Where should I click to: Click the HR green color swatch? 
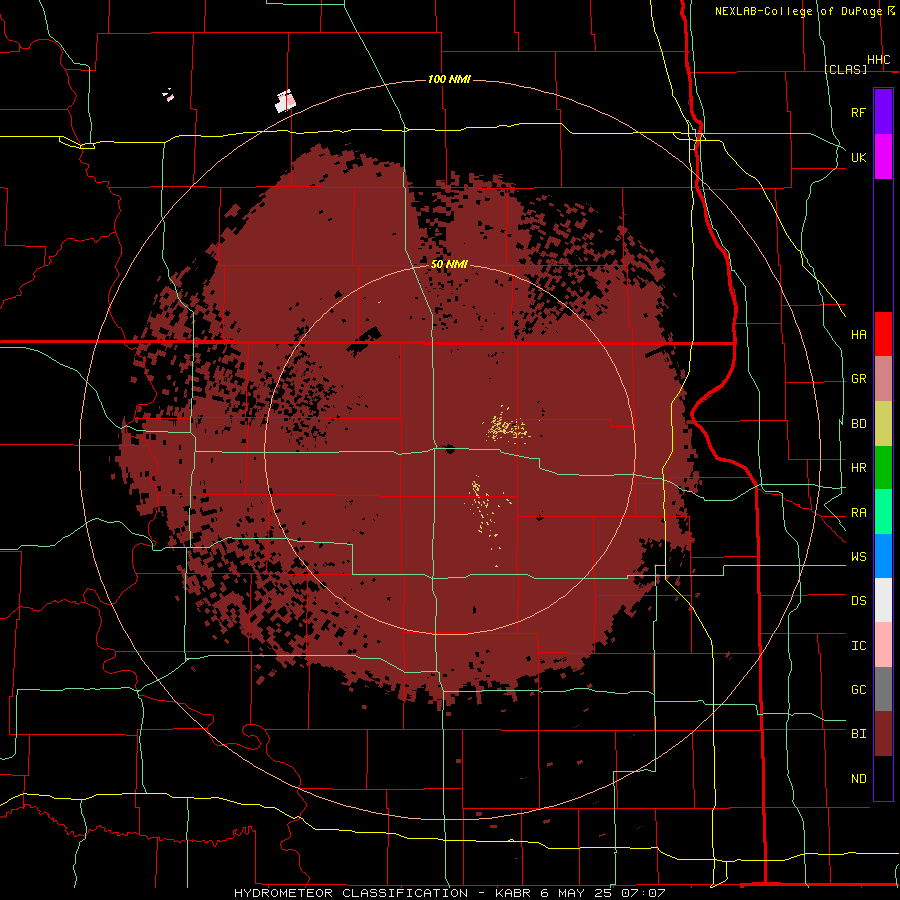883,468
